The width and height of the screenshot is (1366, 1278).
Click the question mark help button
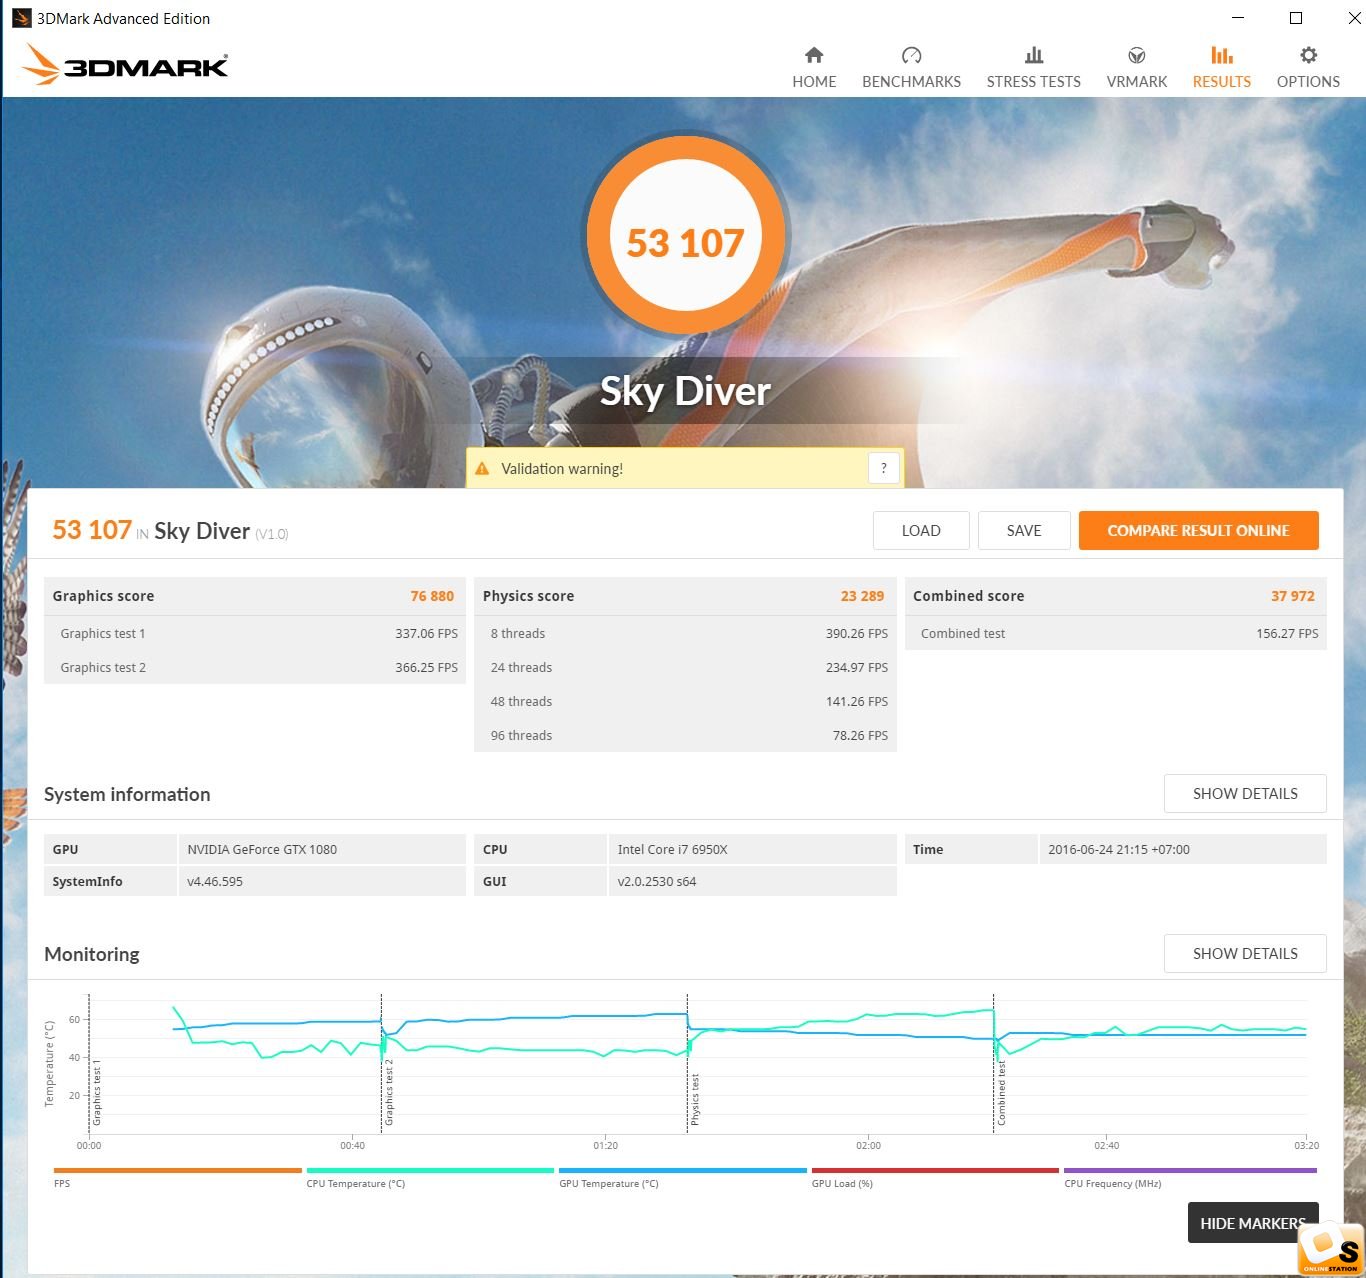[884, 468]
